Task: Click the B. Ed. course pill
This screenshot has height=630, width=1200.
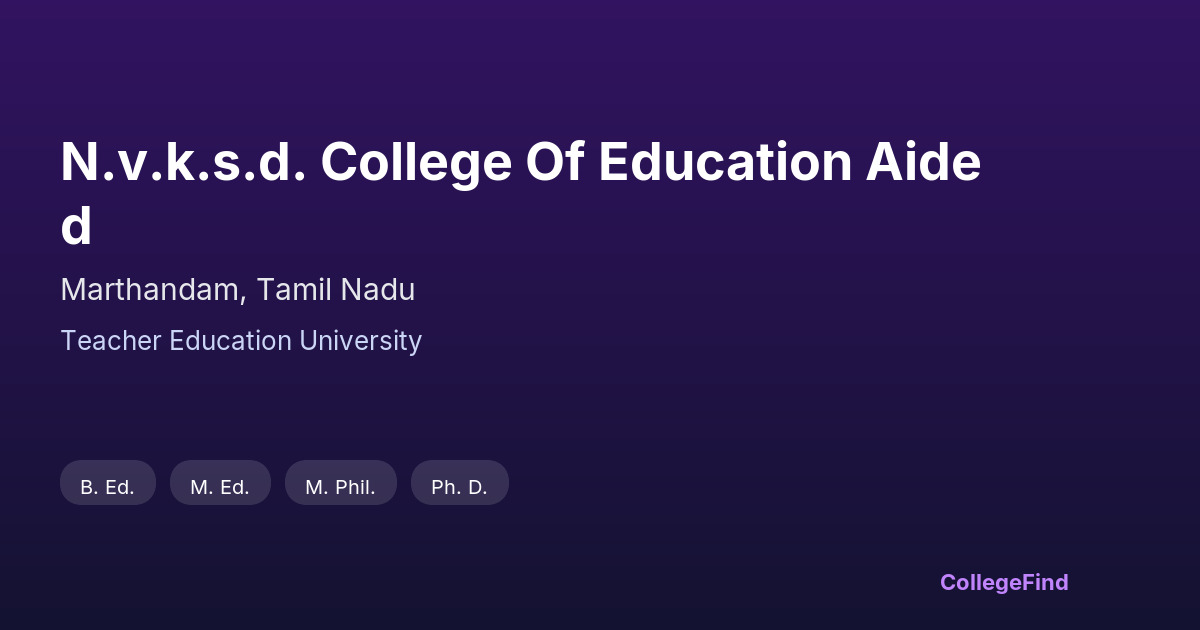Action: tap(108, 487)
